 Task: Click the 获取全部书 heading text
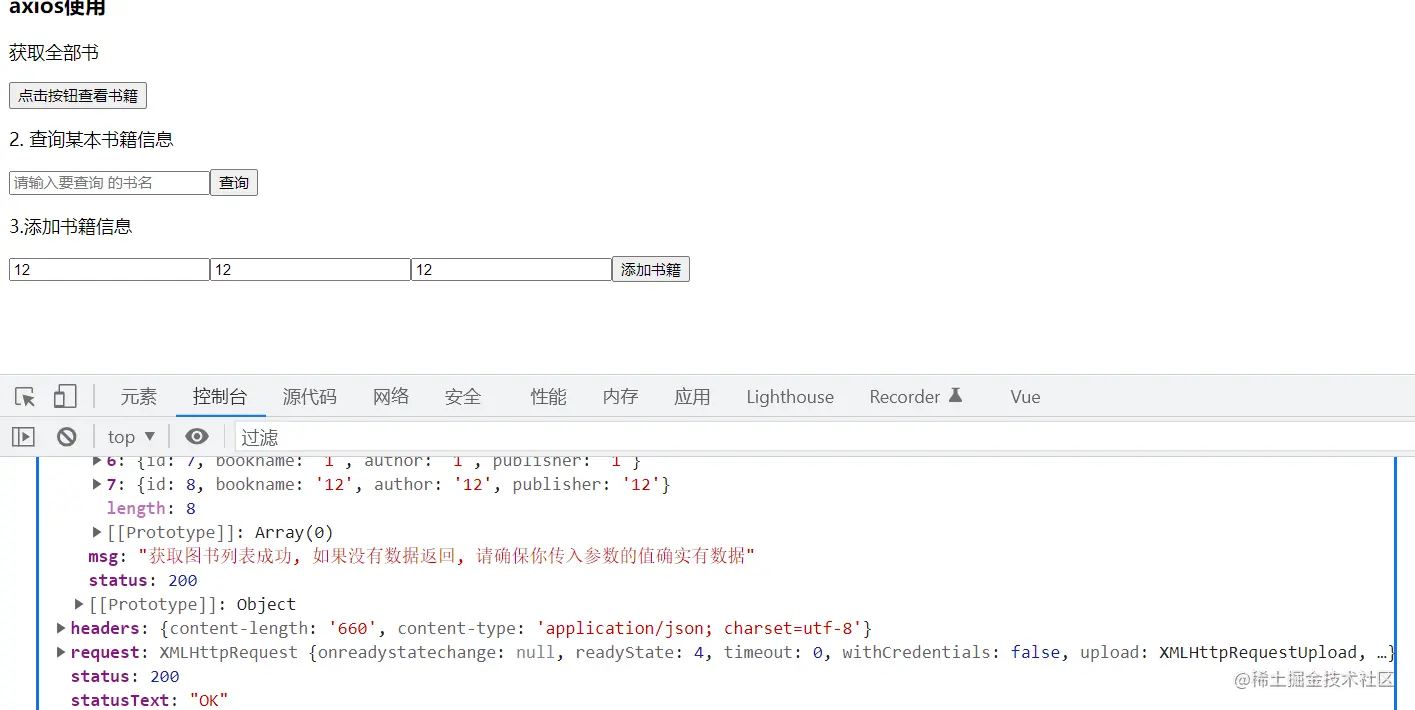(54, 53)
